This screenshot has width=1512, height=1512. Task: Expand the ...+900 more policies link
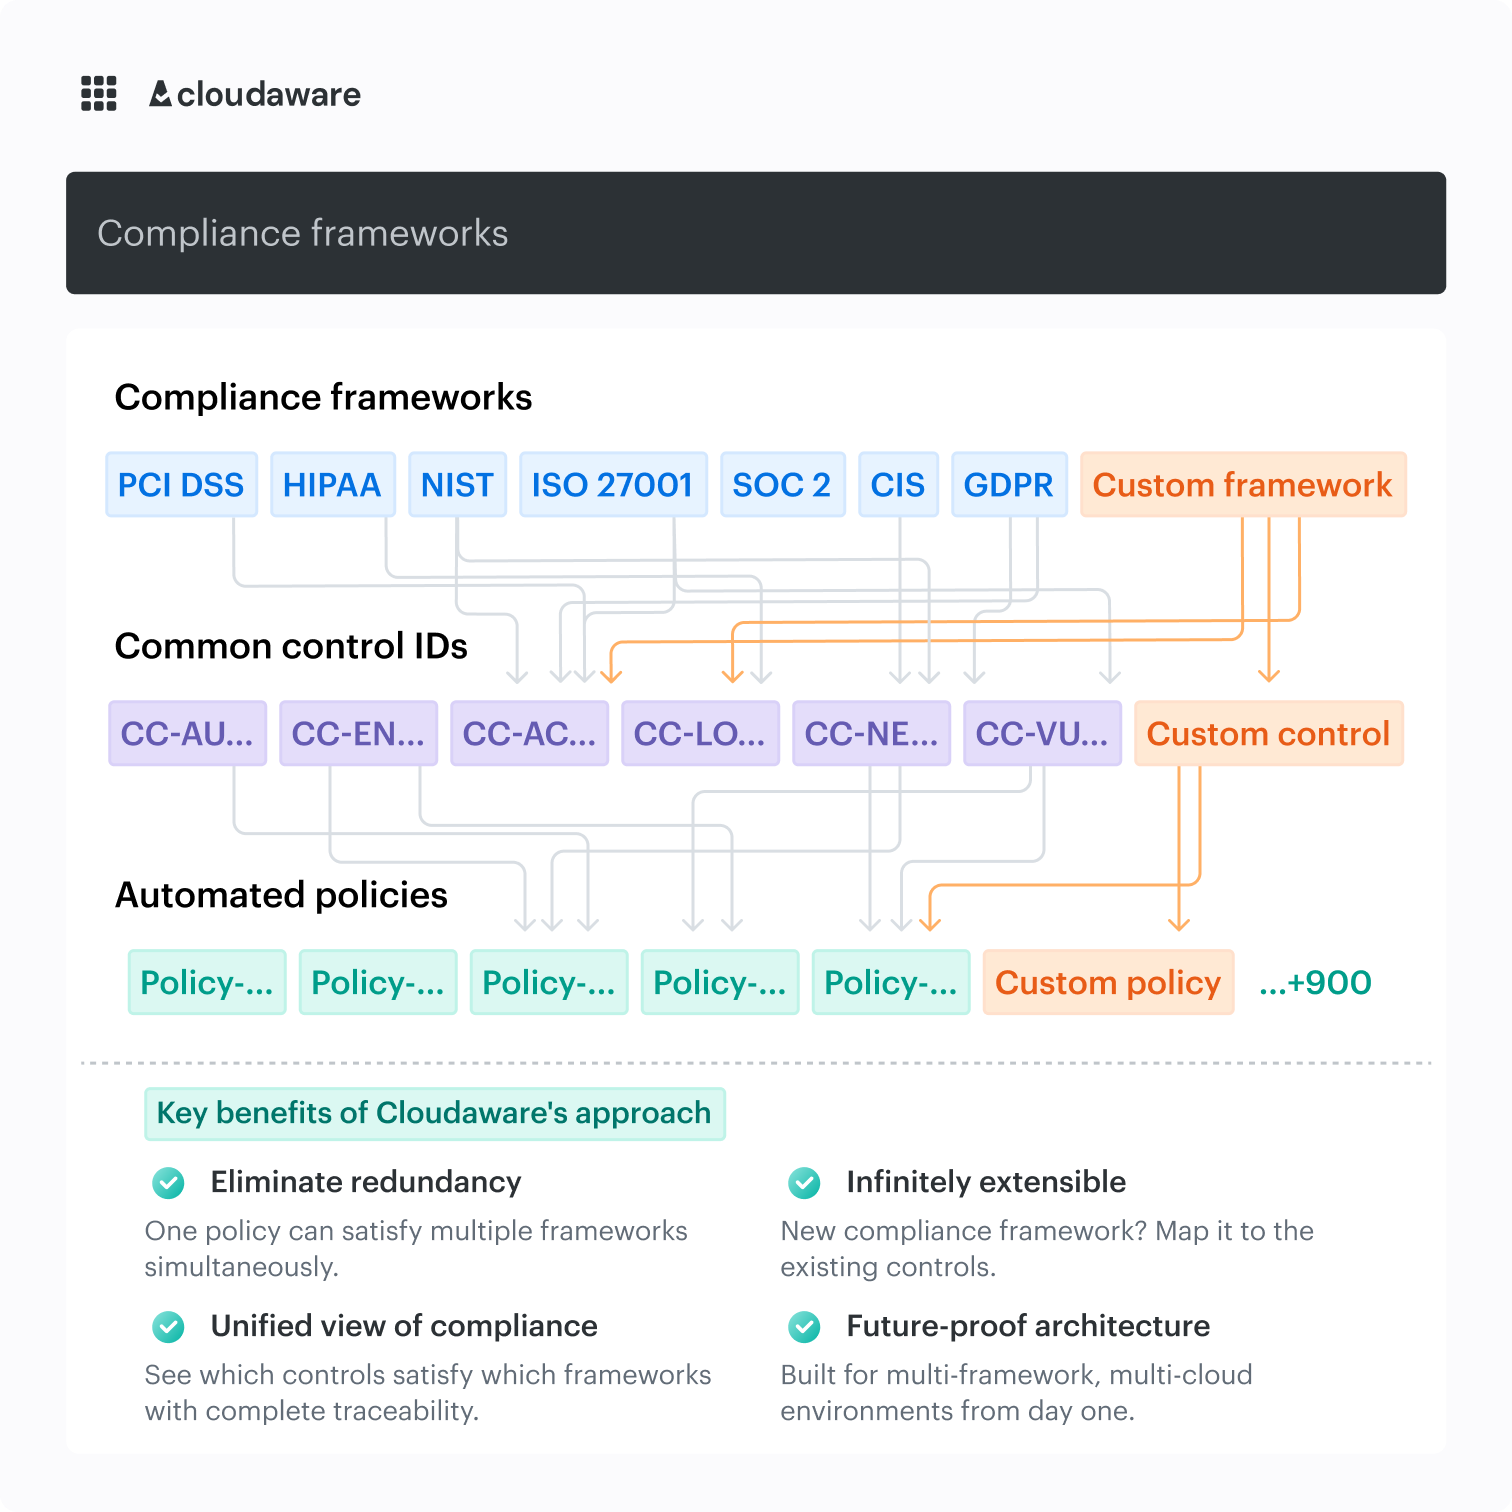(1315, 983)
